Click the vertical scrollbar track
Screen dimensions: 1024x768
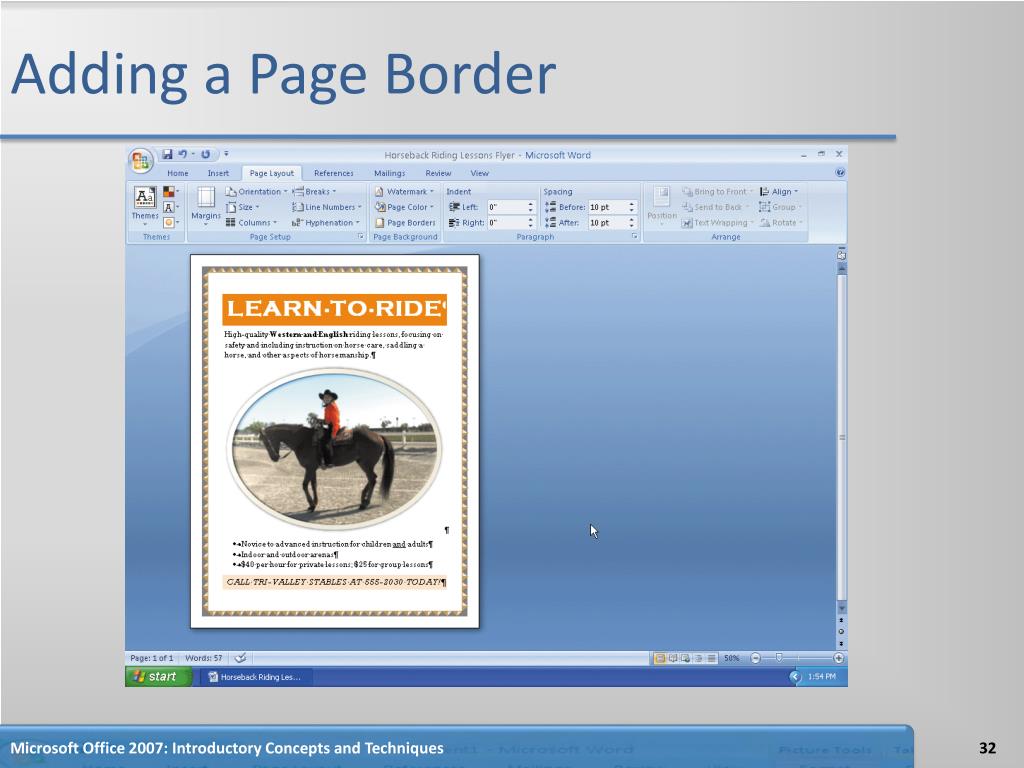[x=842, y=438]
